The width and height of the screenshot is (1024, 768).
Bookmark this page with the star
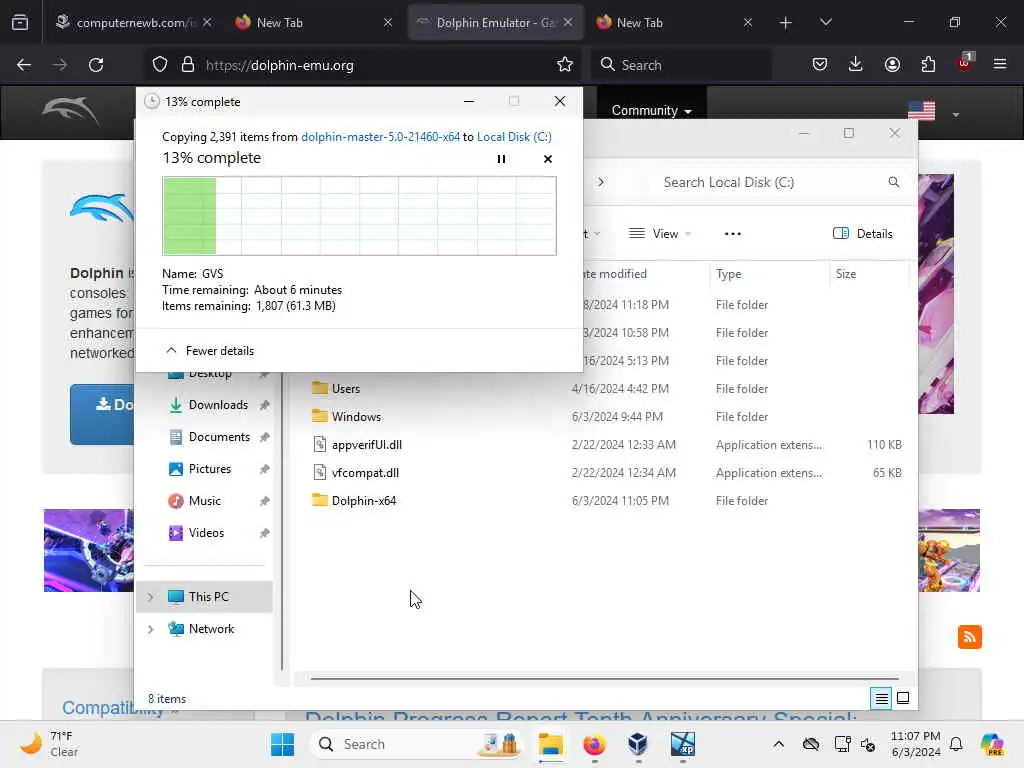click(565, 65)
